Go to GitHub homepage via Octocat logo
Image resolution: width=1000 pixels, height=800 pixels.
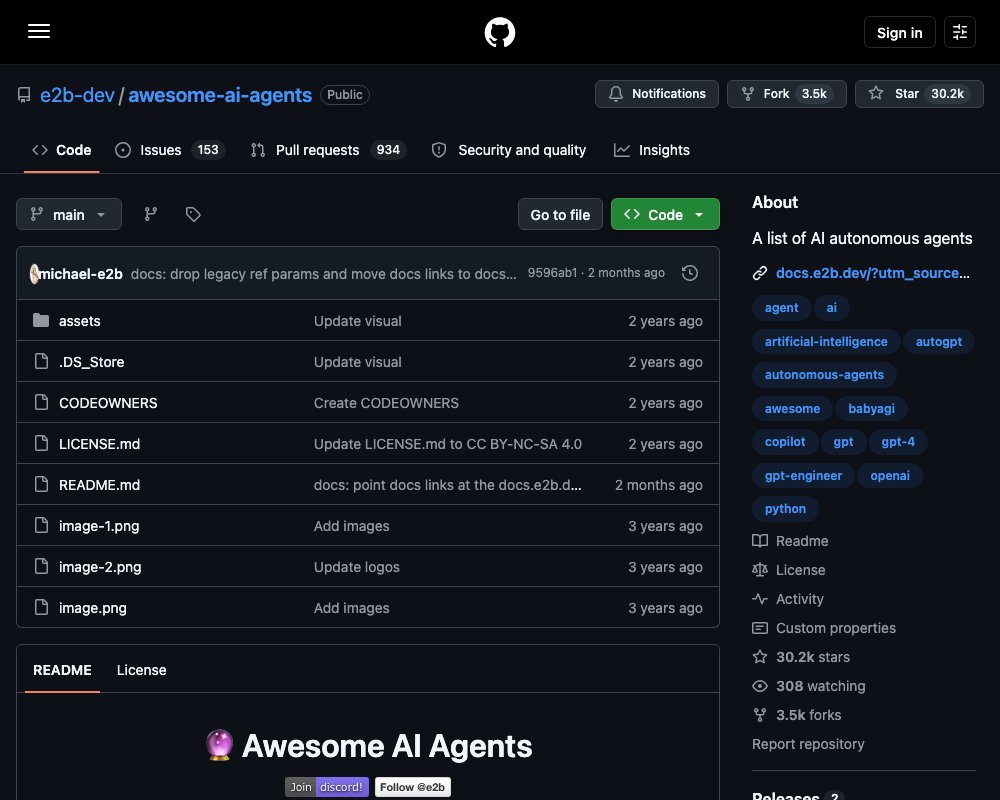click(499, 32)
